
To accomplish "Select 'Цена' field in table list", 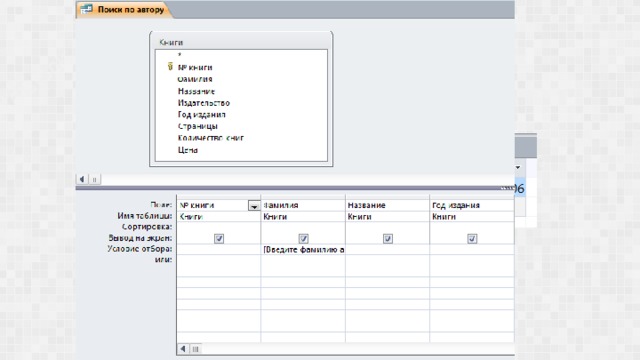I will [188, 150].
